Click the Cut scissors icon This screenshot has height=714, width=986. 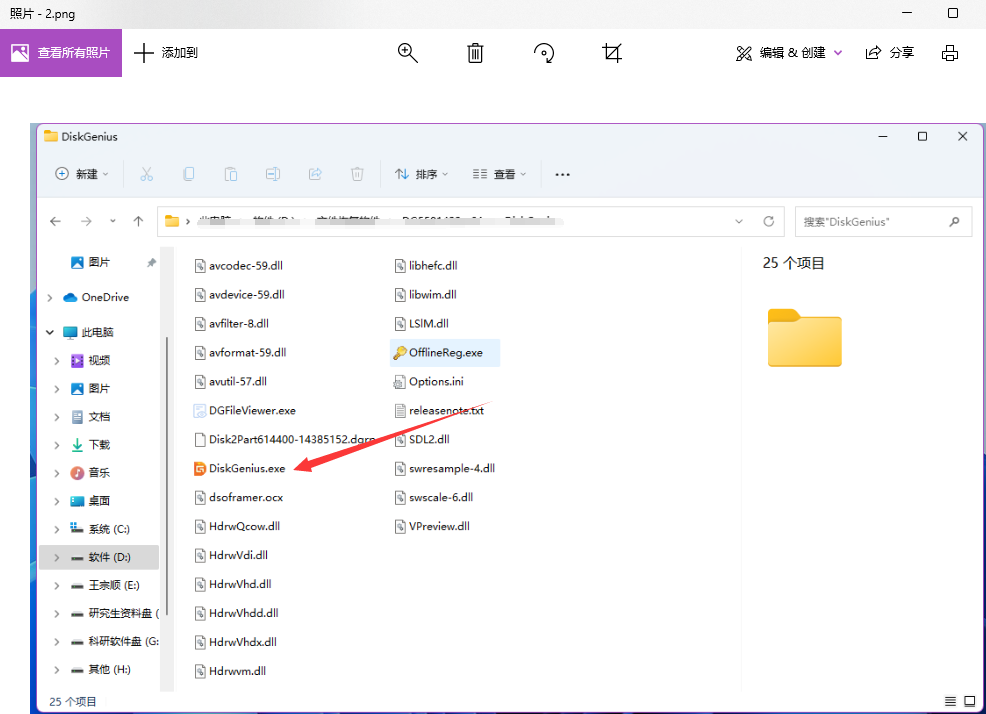coord(147,174)
